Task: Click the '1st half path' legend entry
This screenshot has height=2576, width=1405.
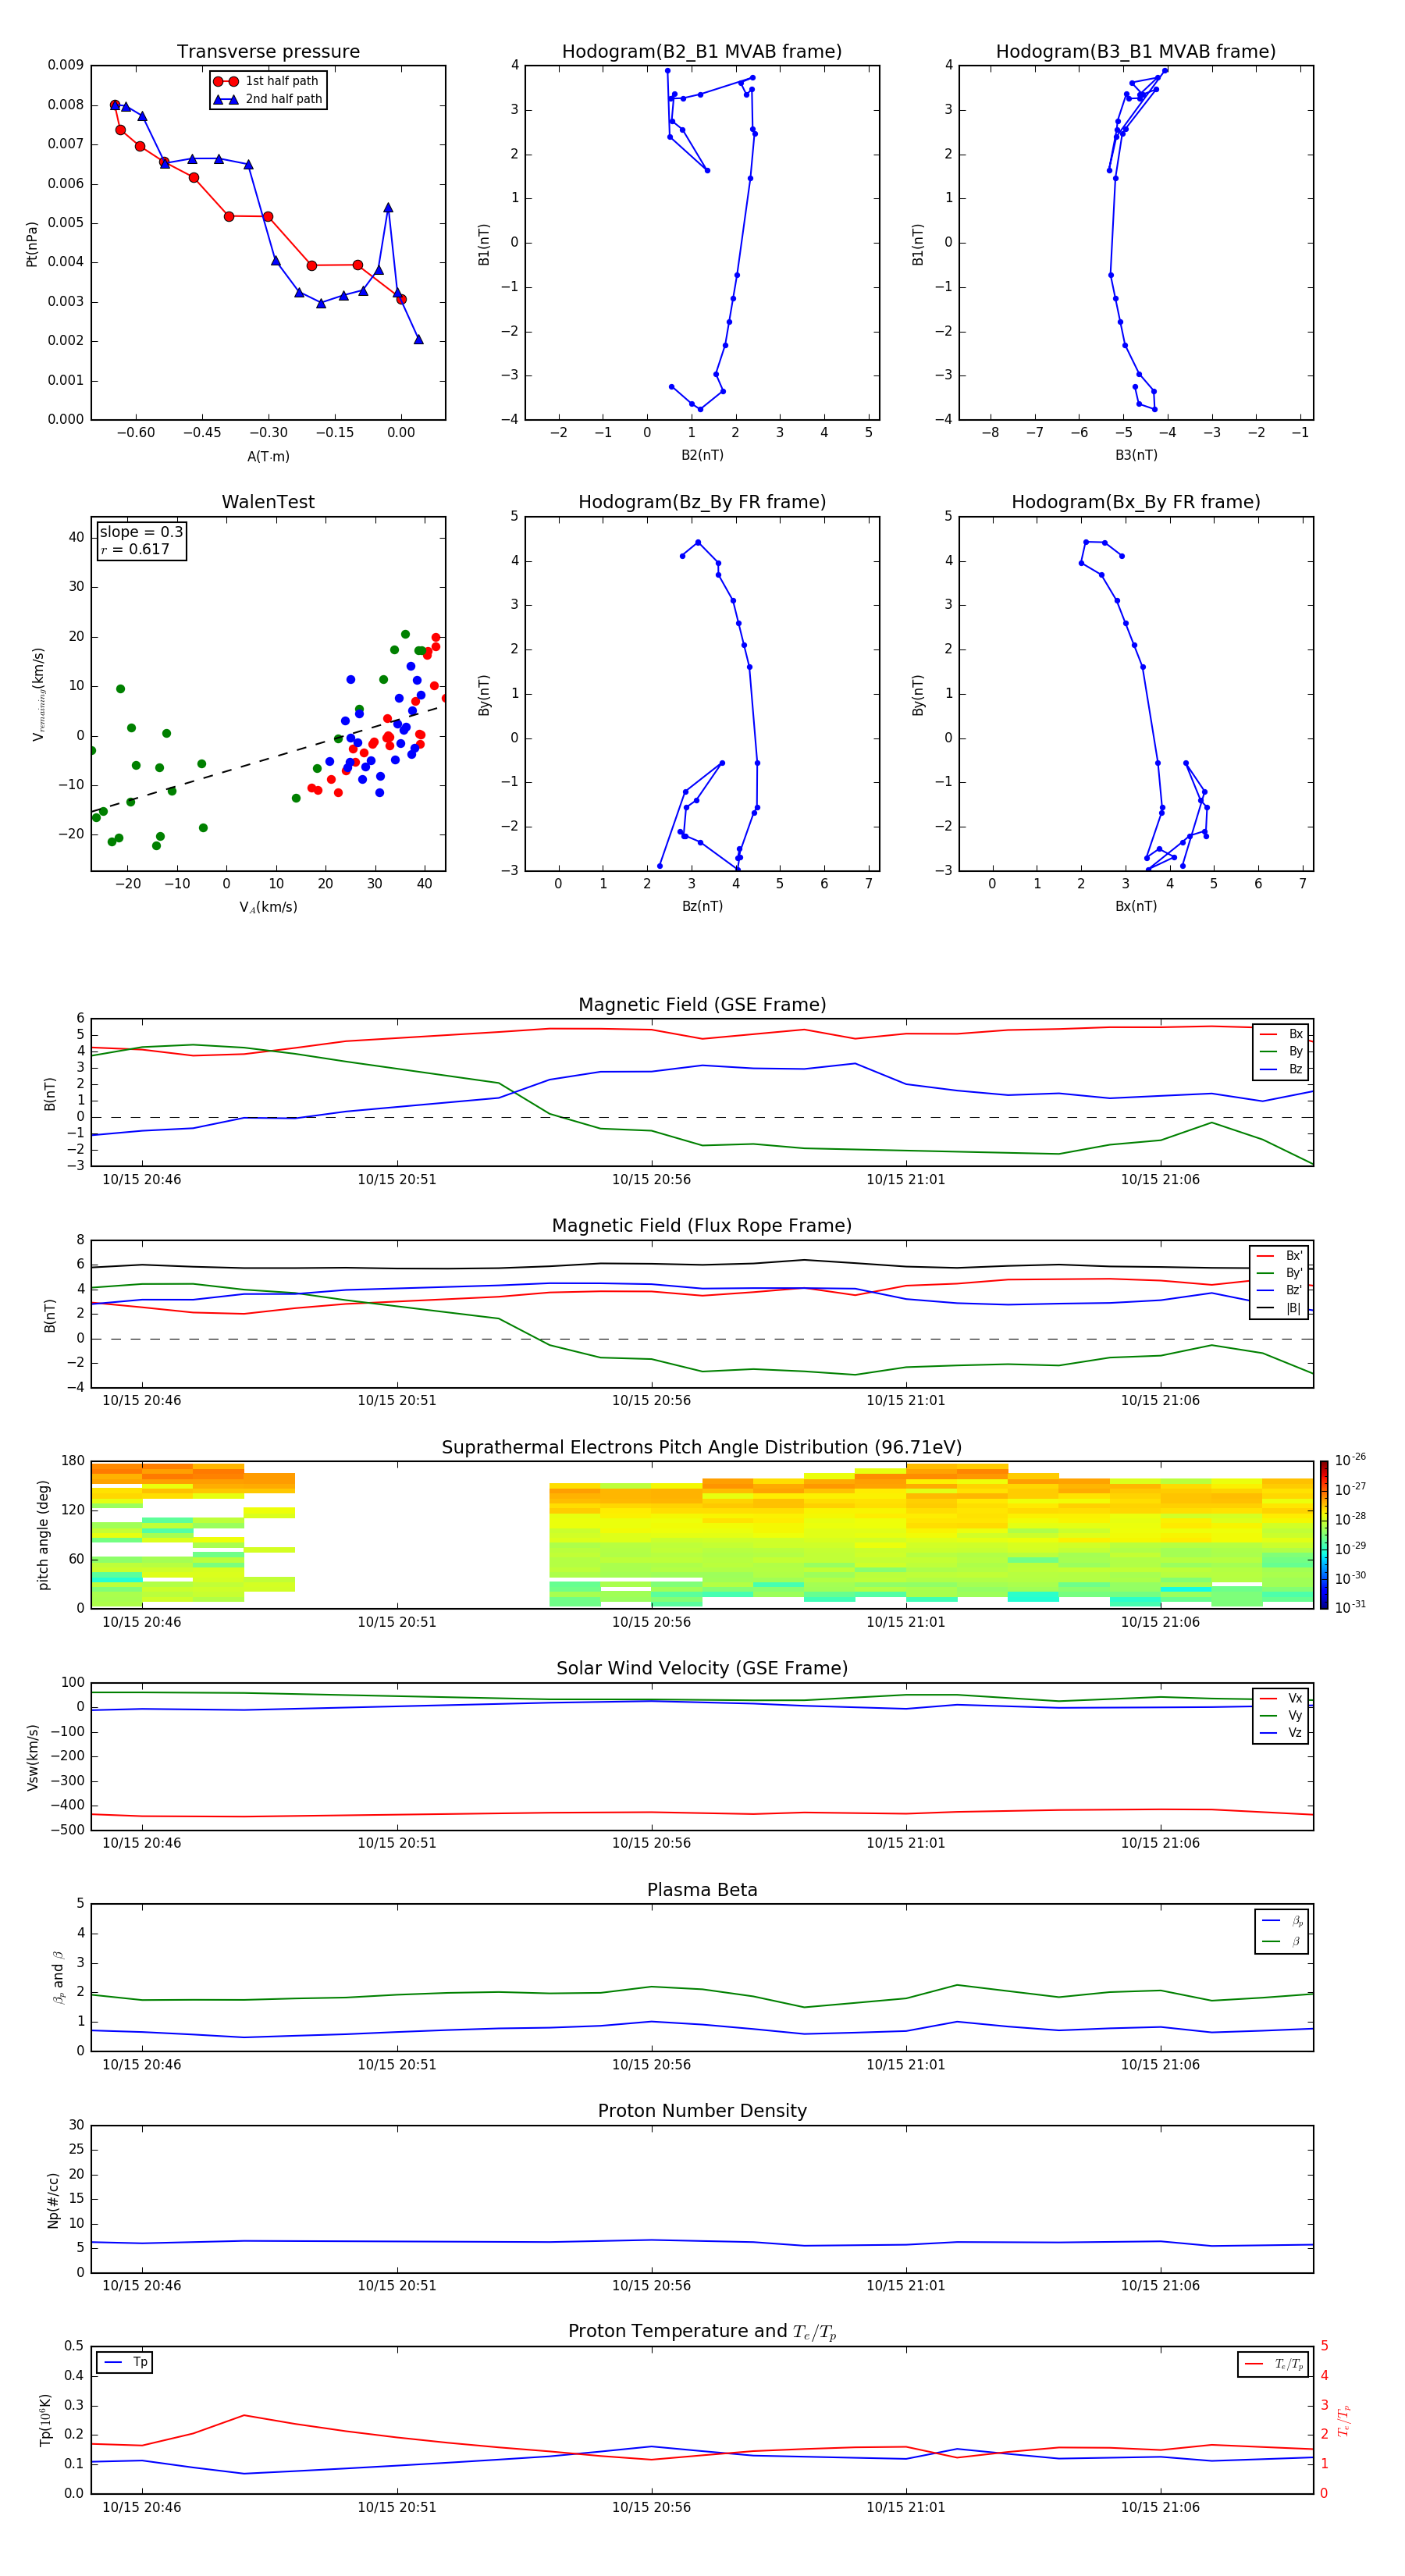Action: [267, 81]
